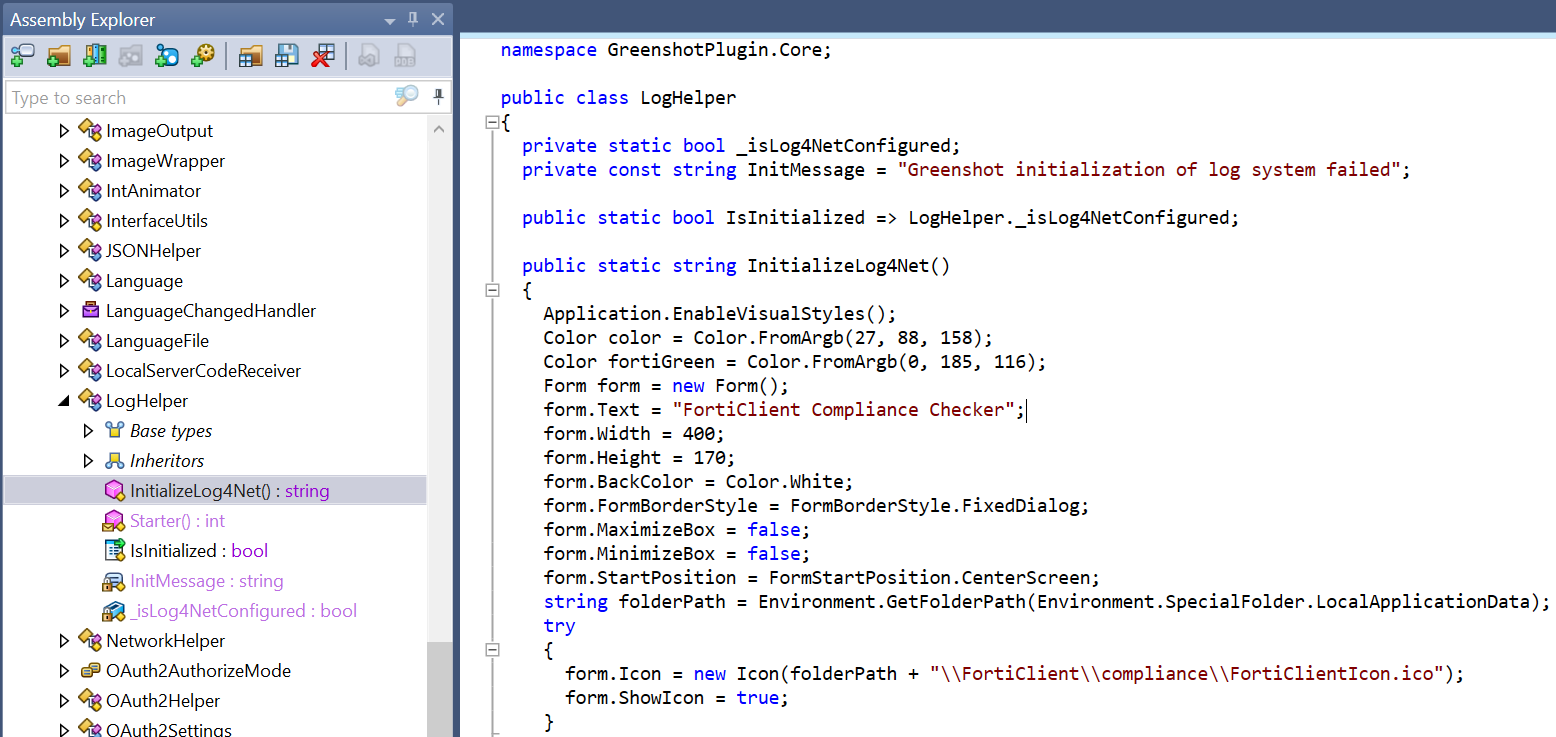The width and height of the screenshot is (1556, 737).
Task: Click the Type to search input field
Action: (x=200, y=98)
